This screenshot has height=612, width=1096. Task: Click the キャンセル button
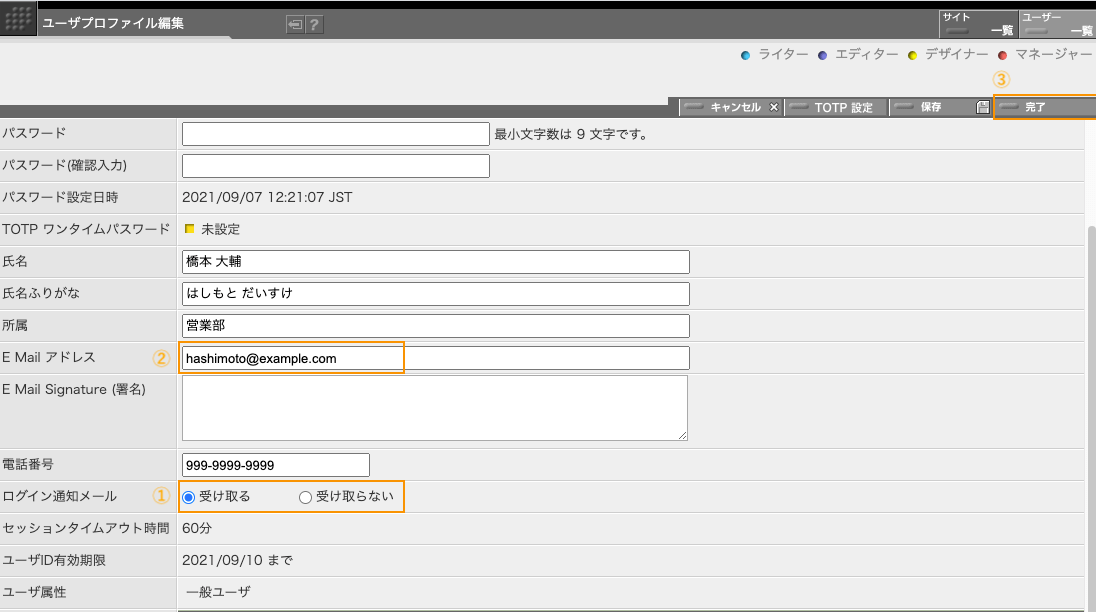coord(734,107)
